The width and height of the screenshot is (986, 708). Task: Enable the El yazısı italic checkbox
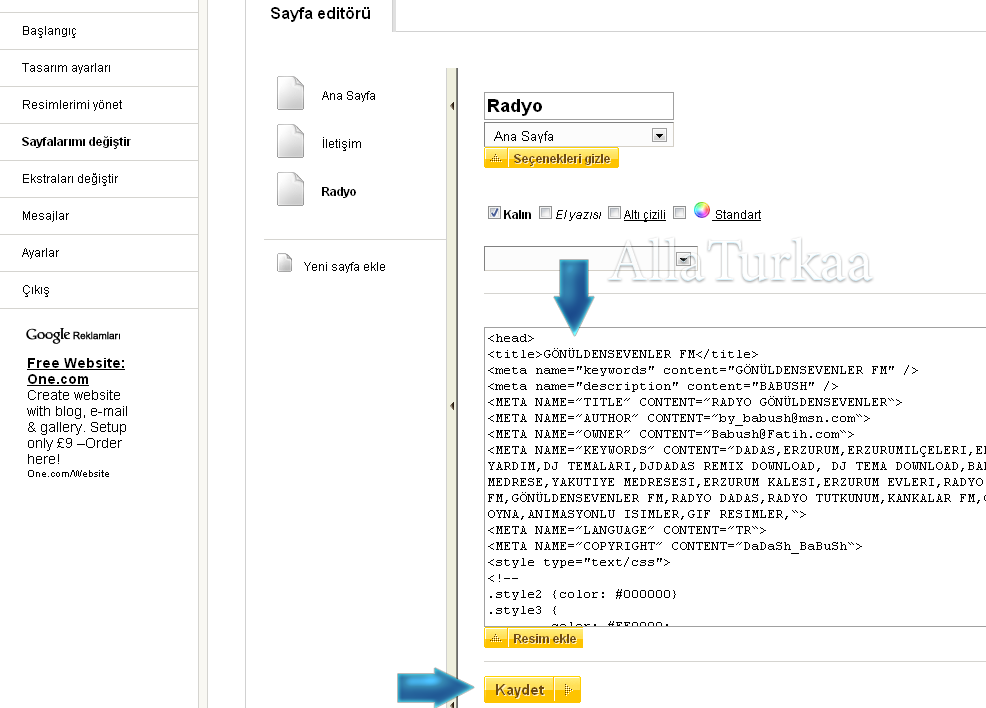coord(545,213)
